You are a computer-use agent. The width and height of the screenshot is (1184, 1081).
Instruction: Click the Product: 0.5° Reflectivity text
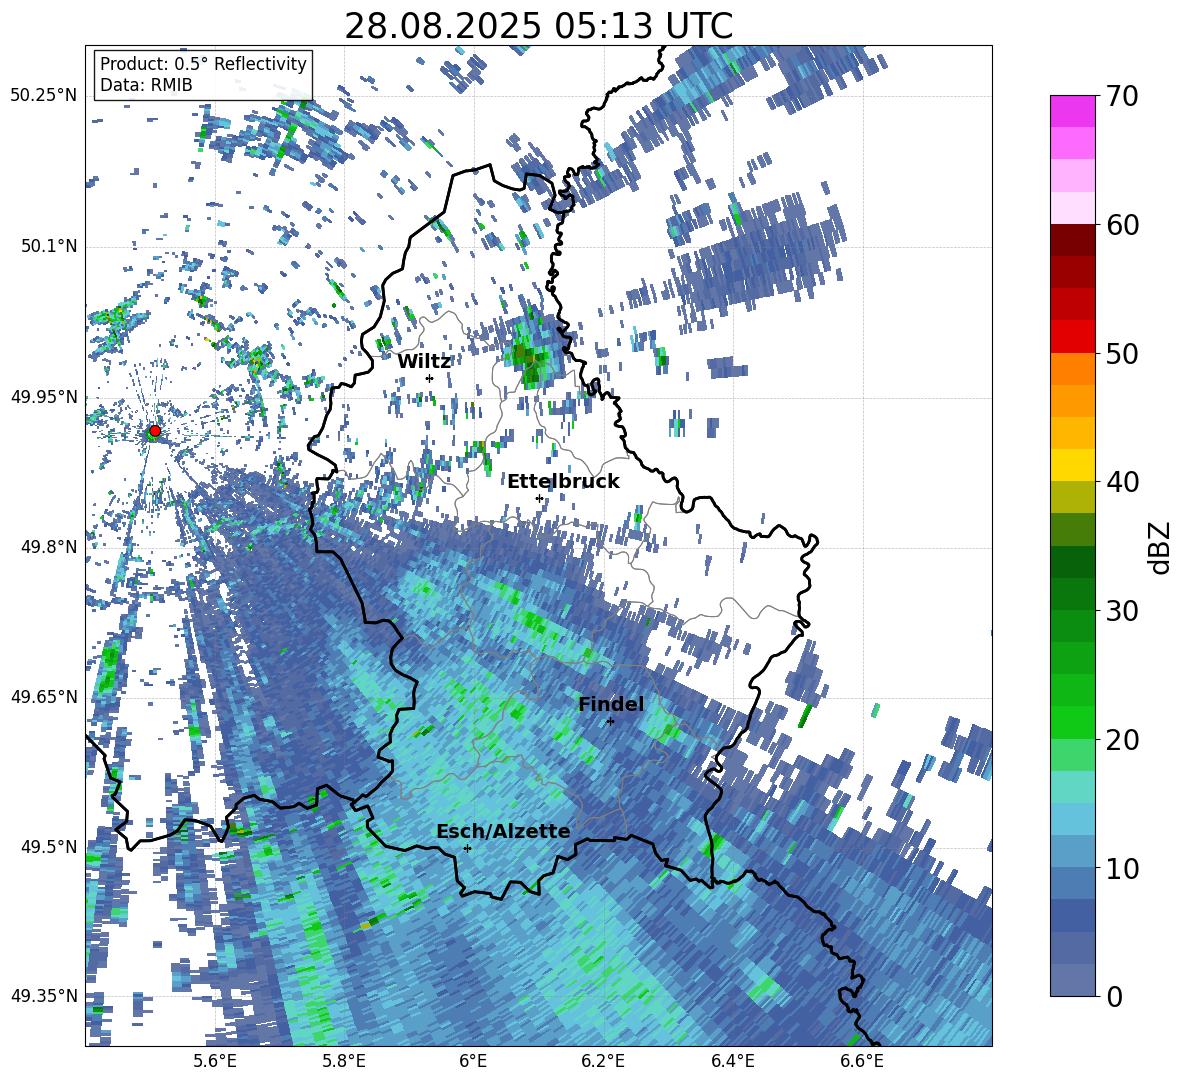pos(203,64)
